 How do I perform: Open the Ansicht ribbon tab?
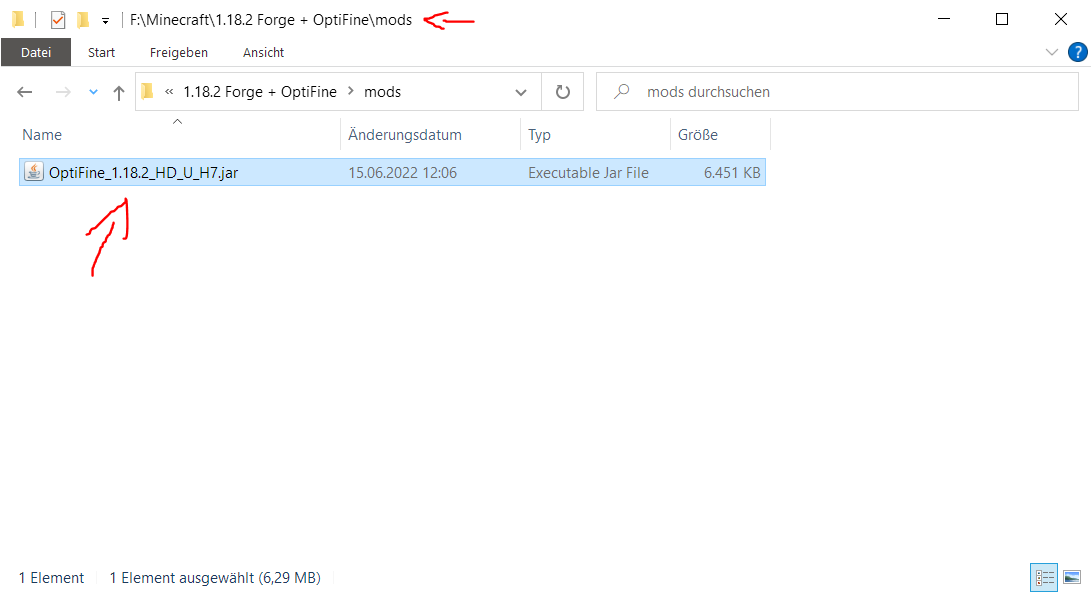tap(263, 52)
